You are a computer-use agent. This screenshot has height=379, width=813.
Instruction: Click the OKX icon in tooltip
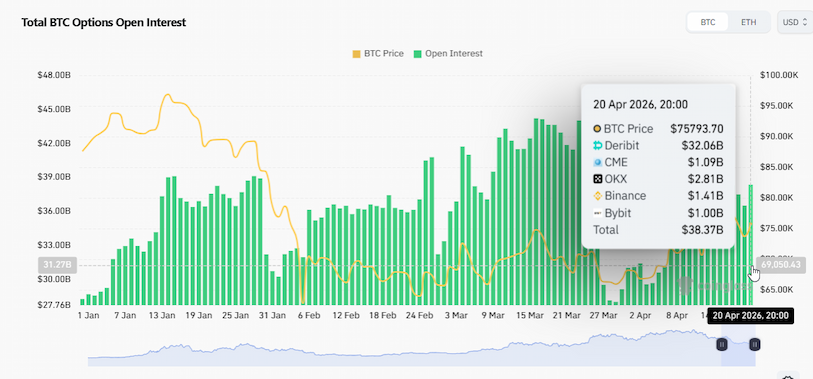(598, 179)
